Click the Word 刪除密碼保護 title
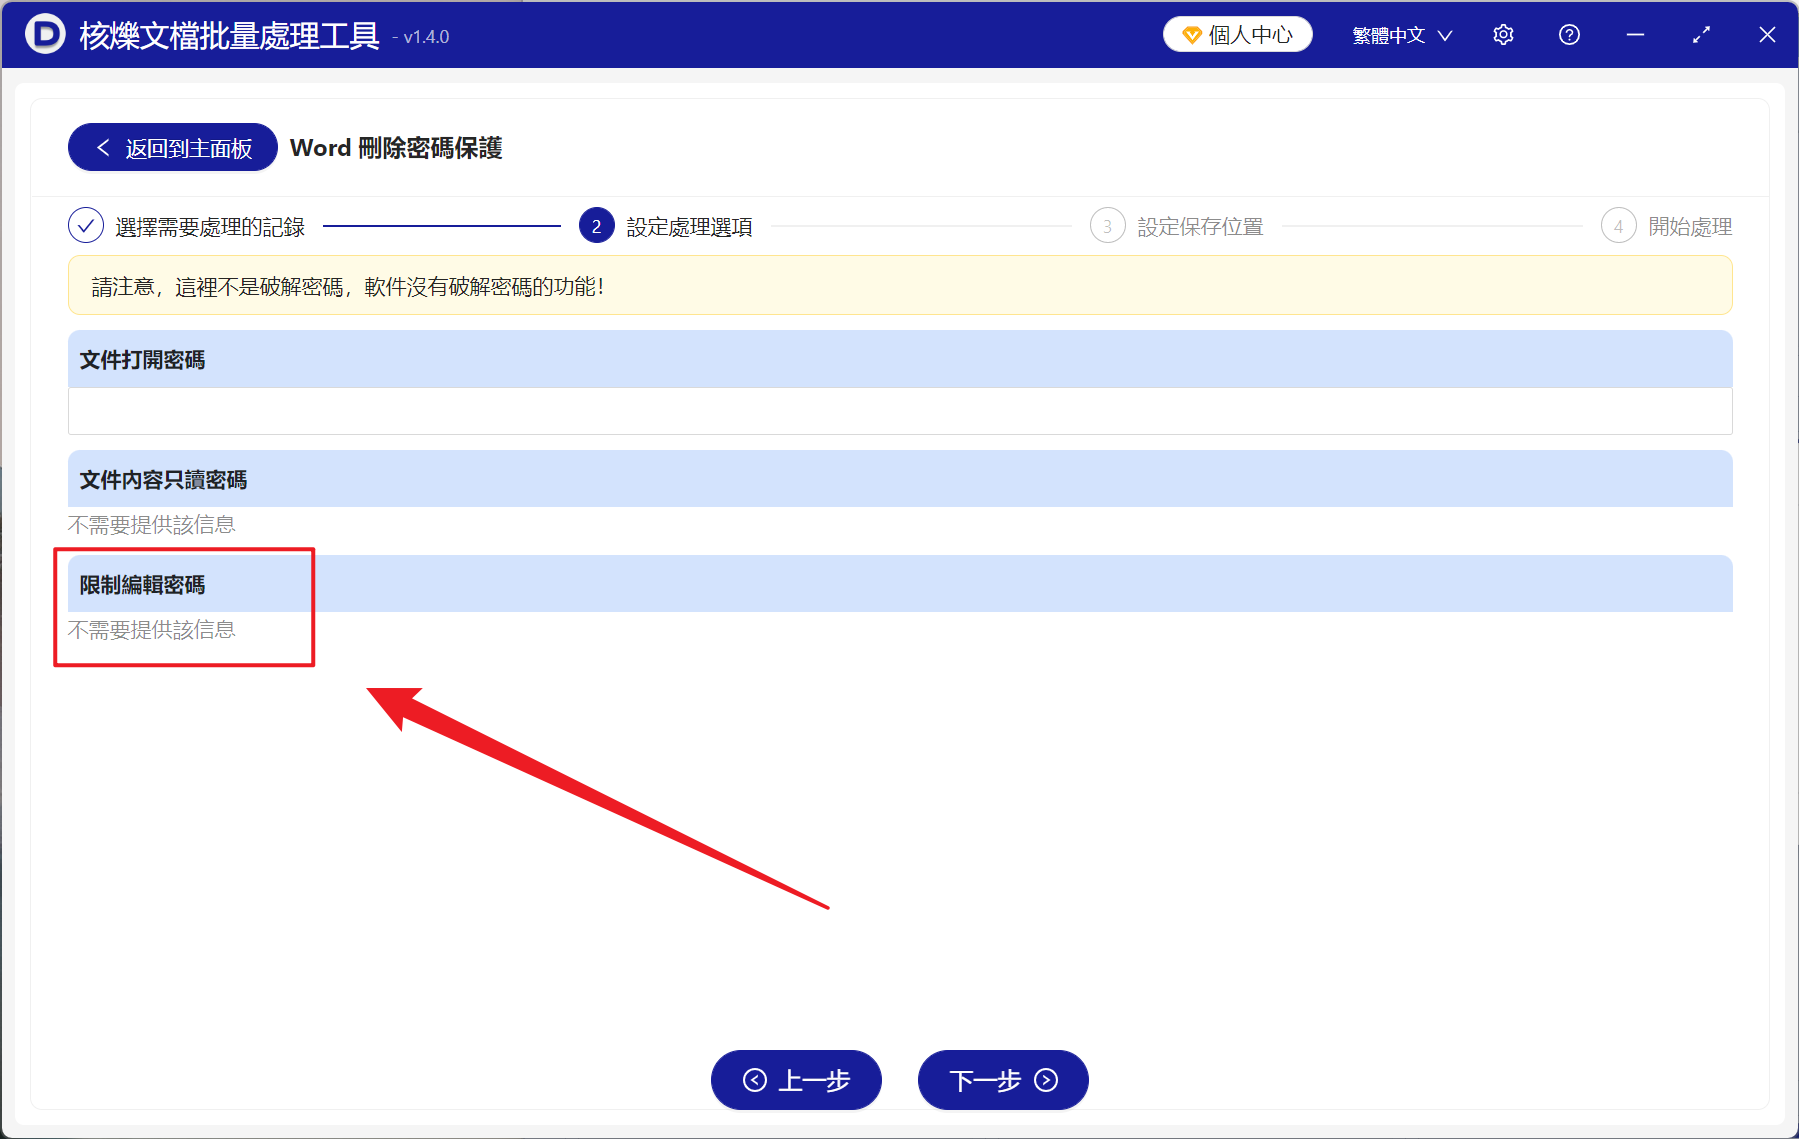 click(396, 148)
